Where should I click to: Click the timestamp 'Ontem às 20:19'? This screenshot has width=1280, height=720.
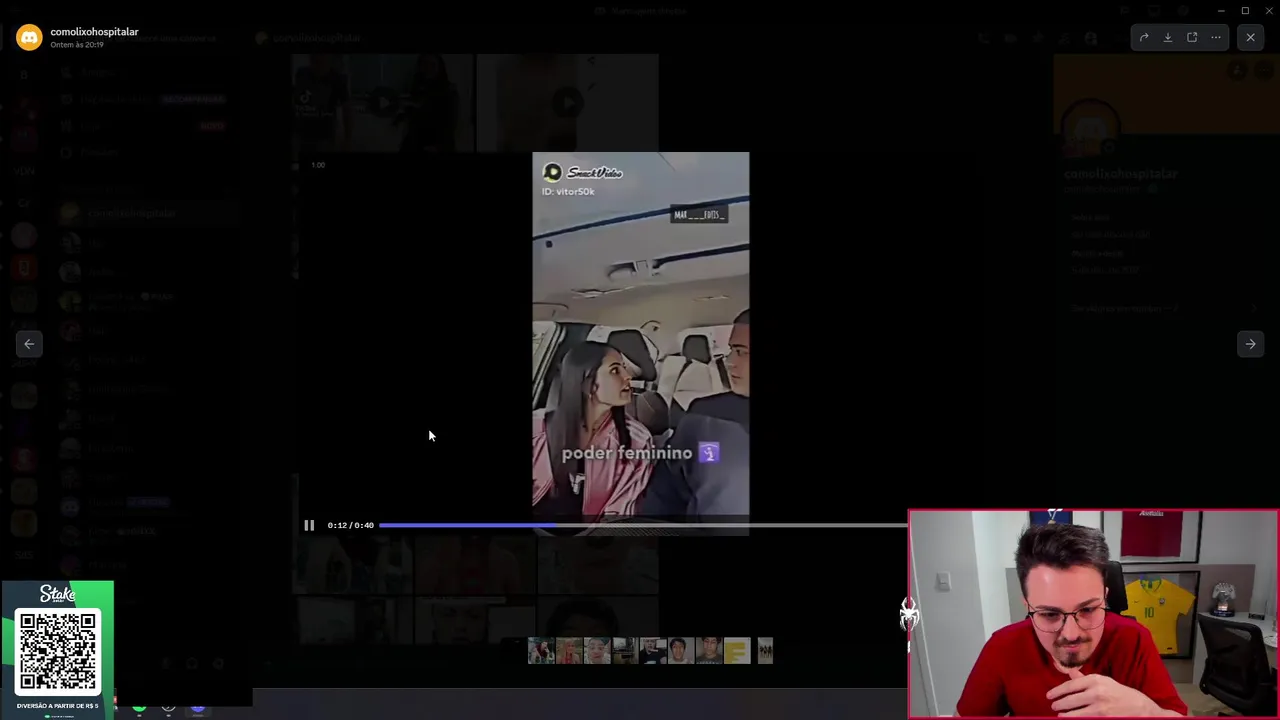pyautogui.click(x=77, y=45)
